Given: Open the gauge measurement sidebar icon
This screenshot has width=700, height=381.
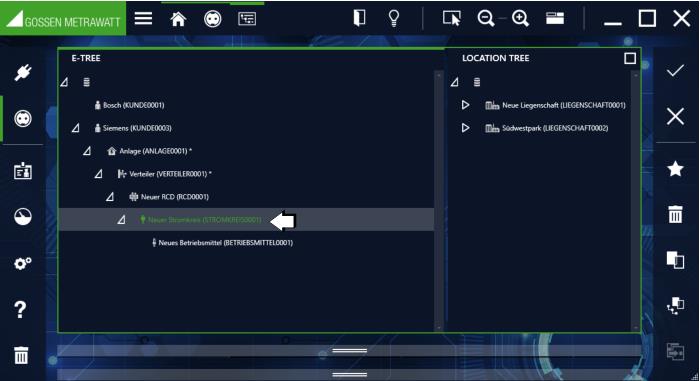Looking at the screenshot, I should [x=23, y=217].
